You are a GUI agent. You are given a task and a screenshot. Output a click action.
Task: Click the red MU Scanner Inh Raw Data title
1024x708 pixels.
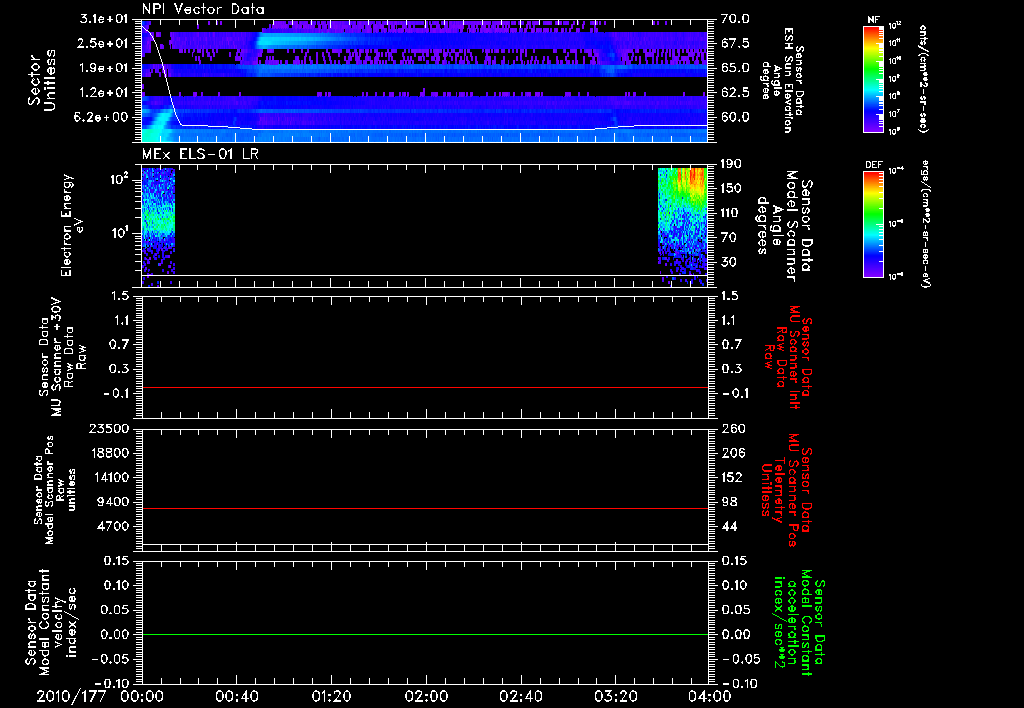pos(786,357)
